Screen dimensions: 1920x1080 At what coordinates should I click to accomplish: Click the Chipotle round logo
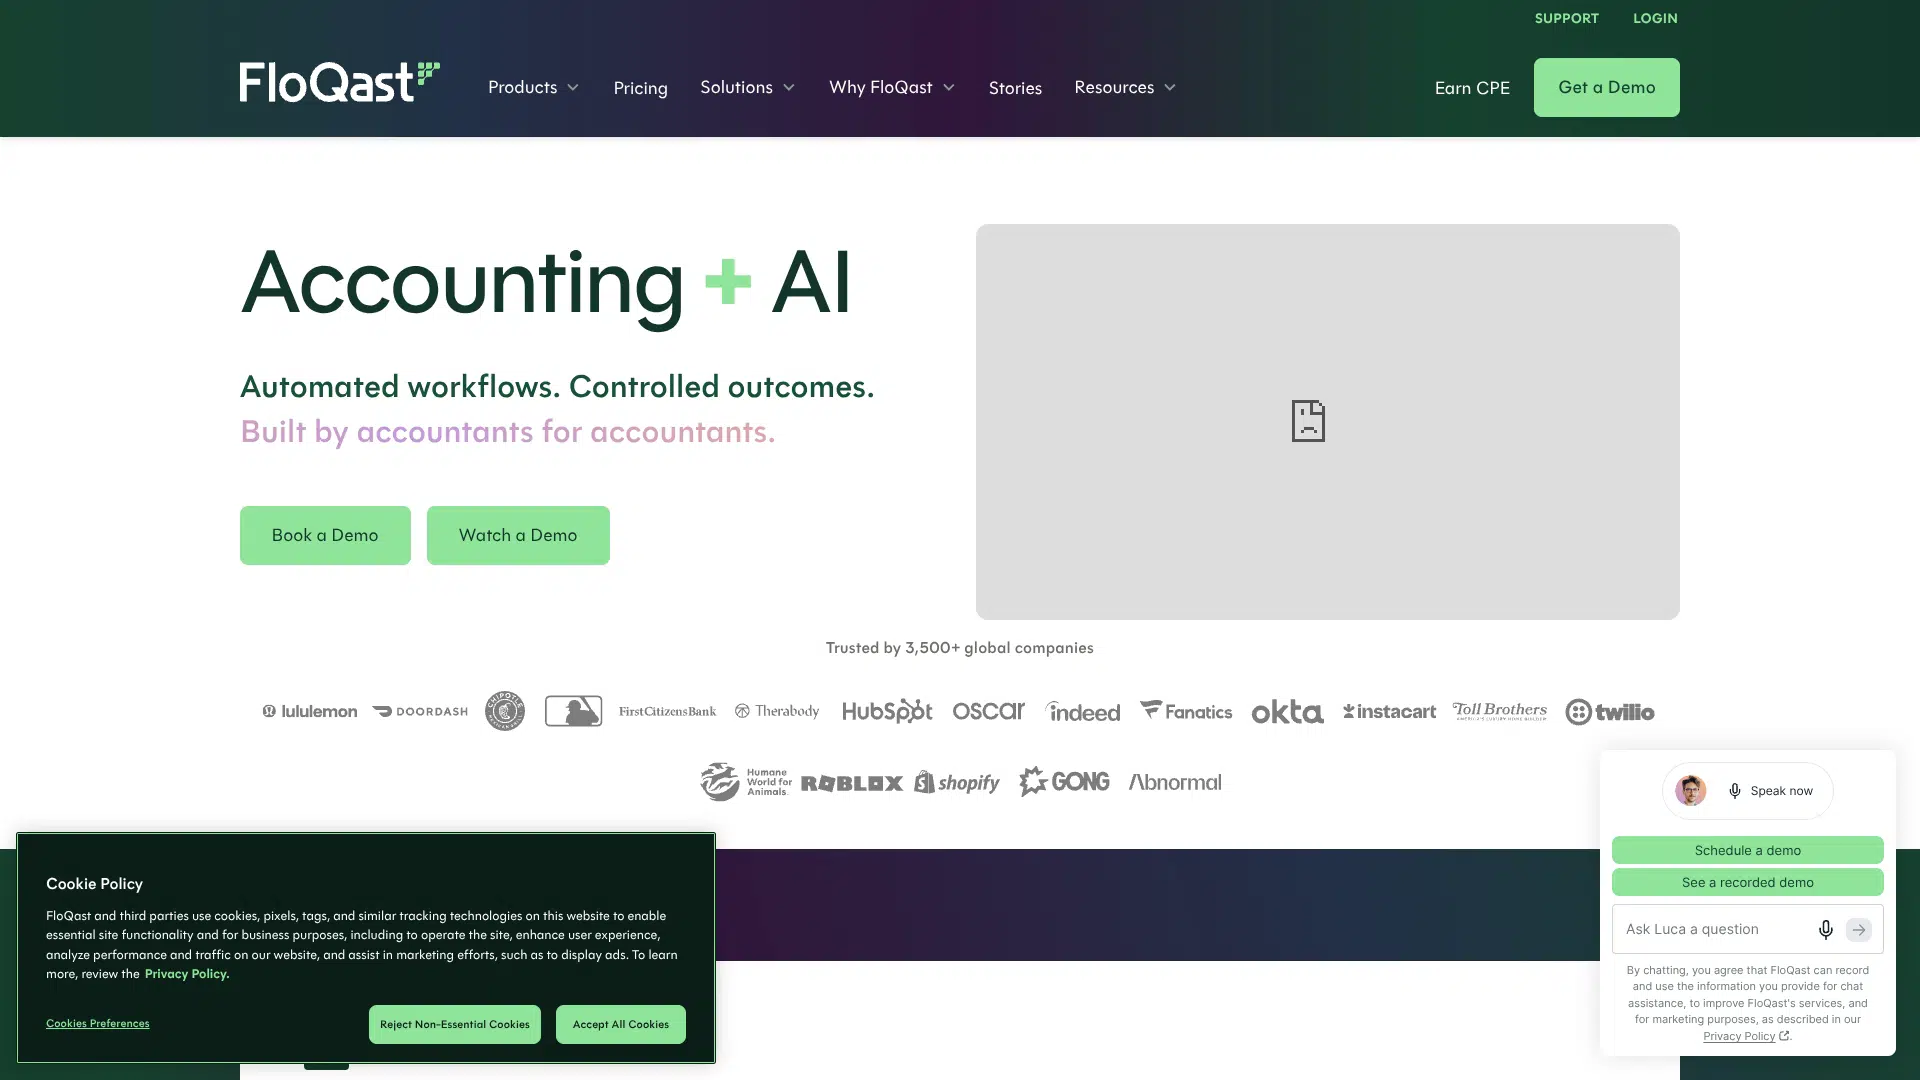[x=505, y=711]
